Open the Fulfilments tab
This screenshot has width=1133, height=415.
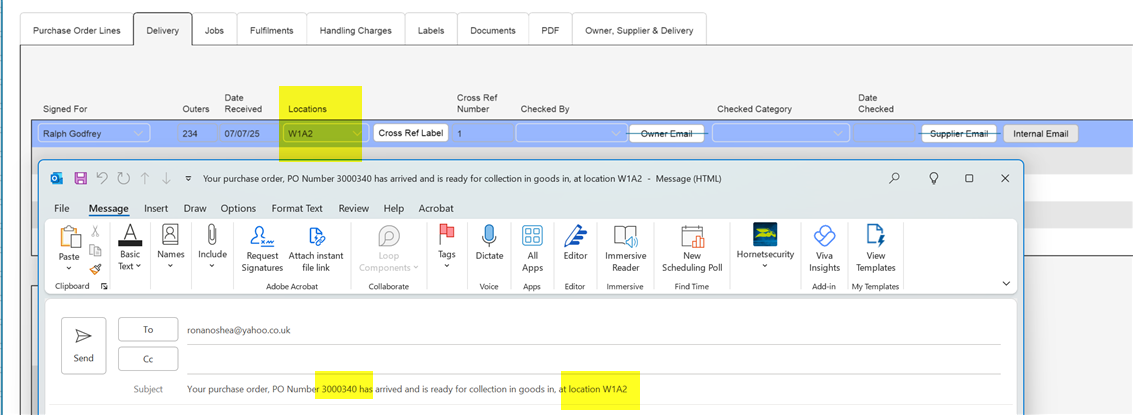pyautogui.click(x=272, y=30)
